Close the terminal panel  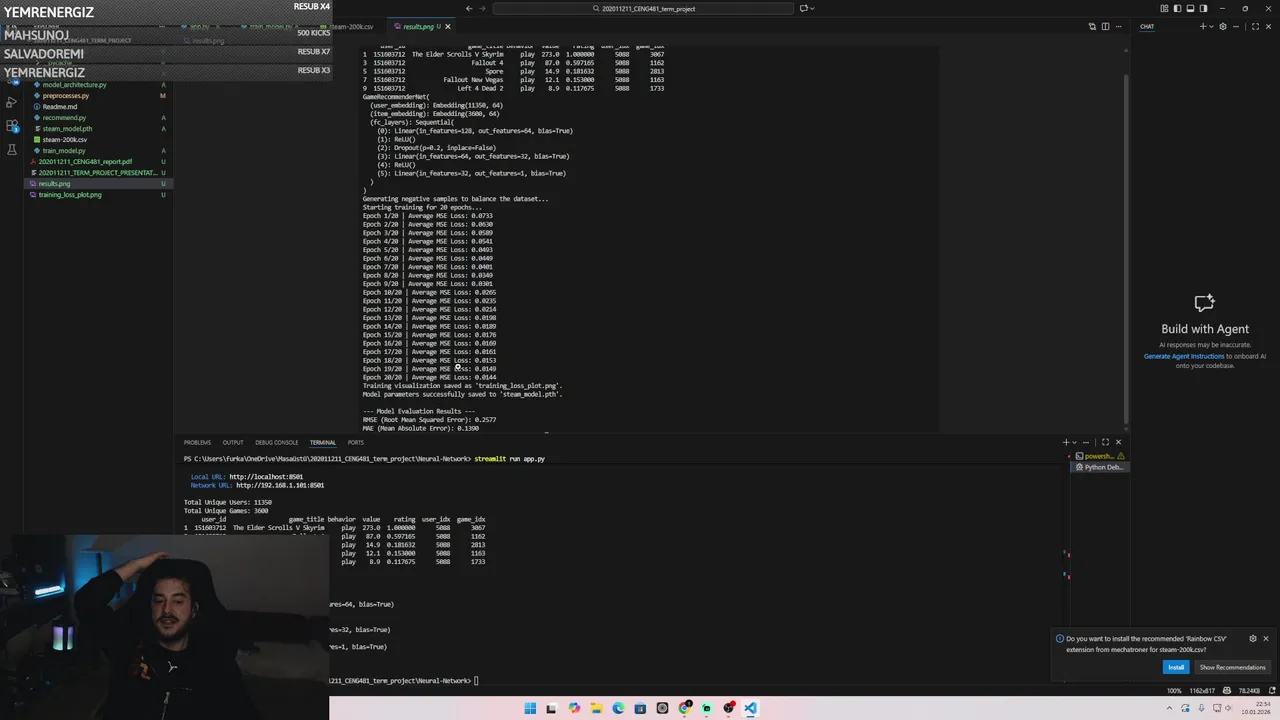[x=1118, y=442]
